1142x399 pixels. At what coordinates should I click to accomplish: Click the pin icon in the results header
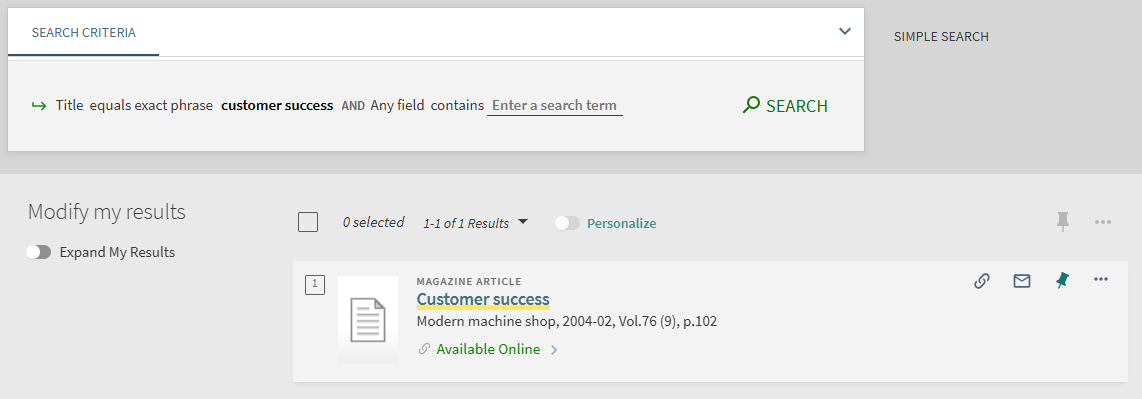1063,222
